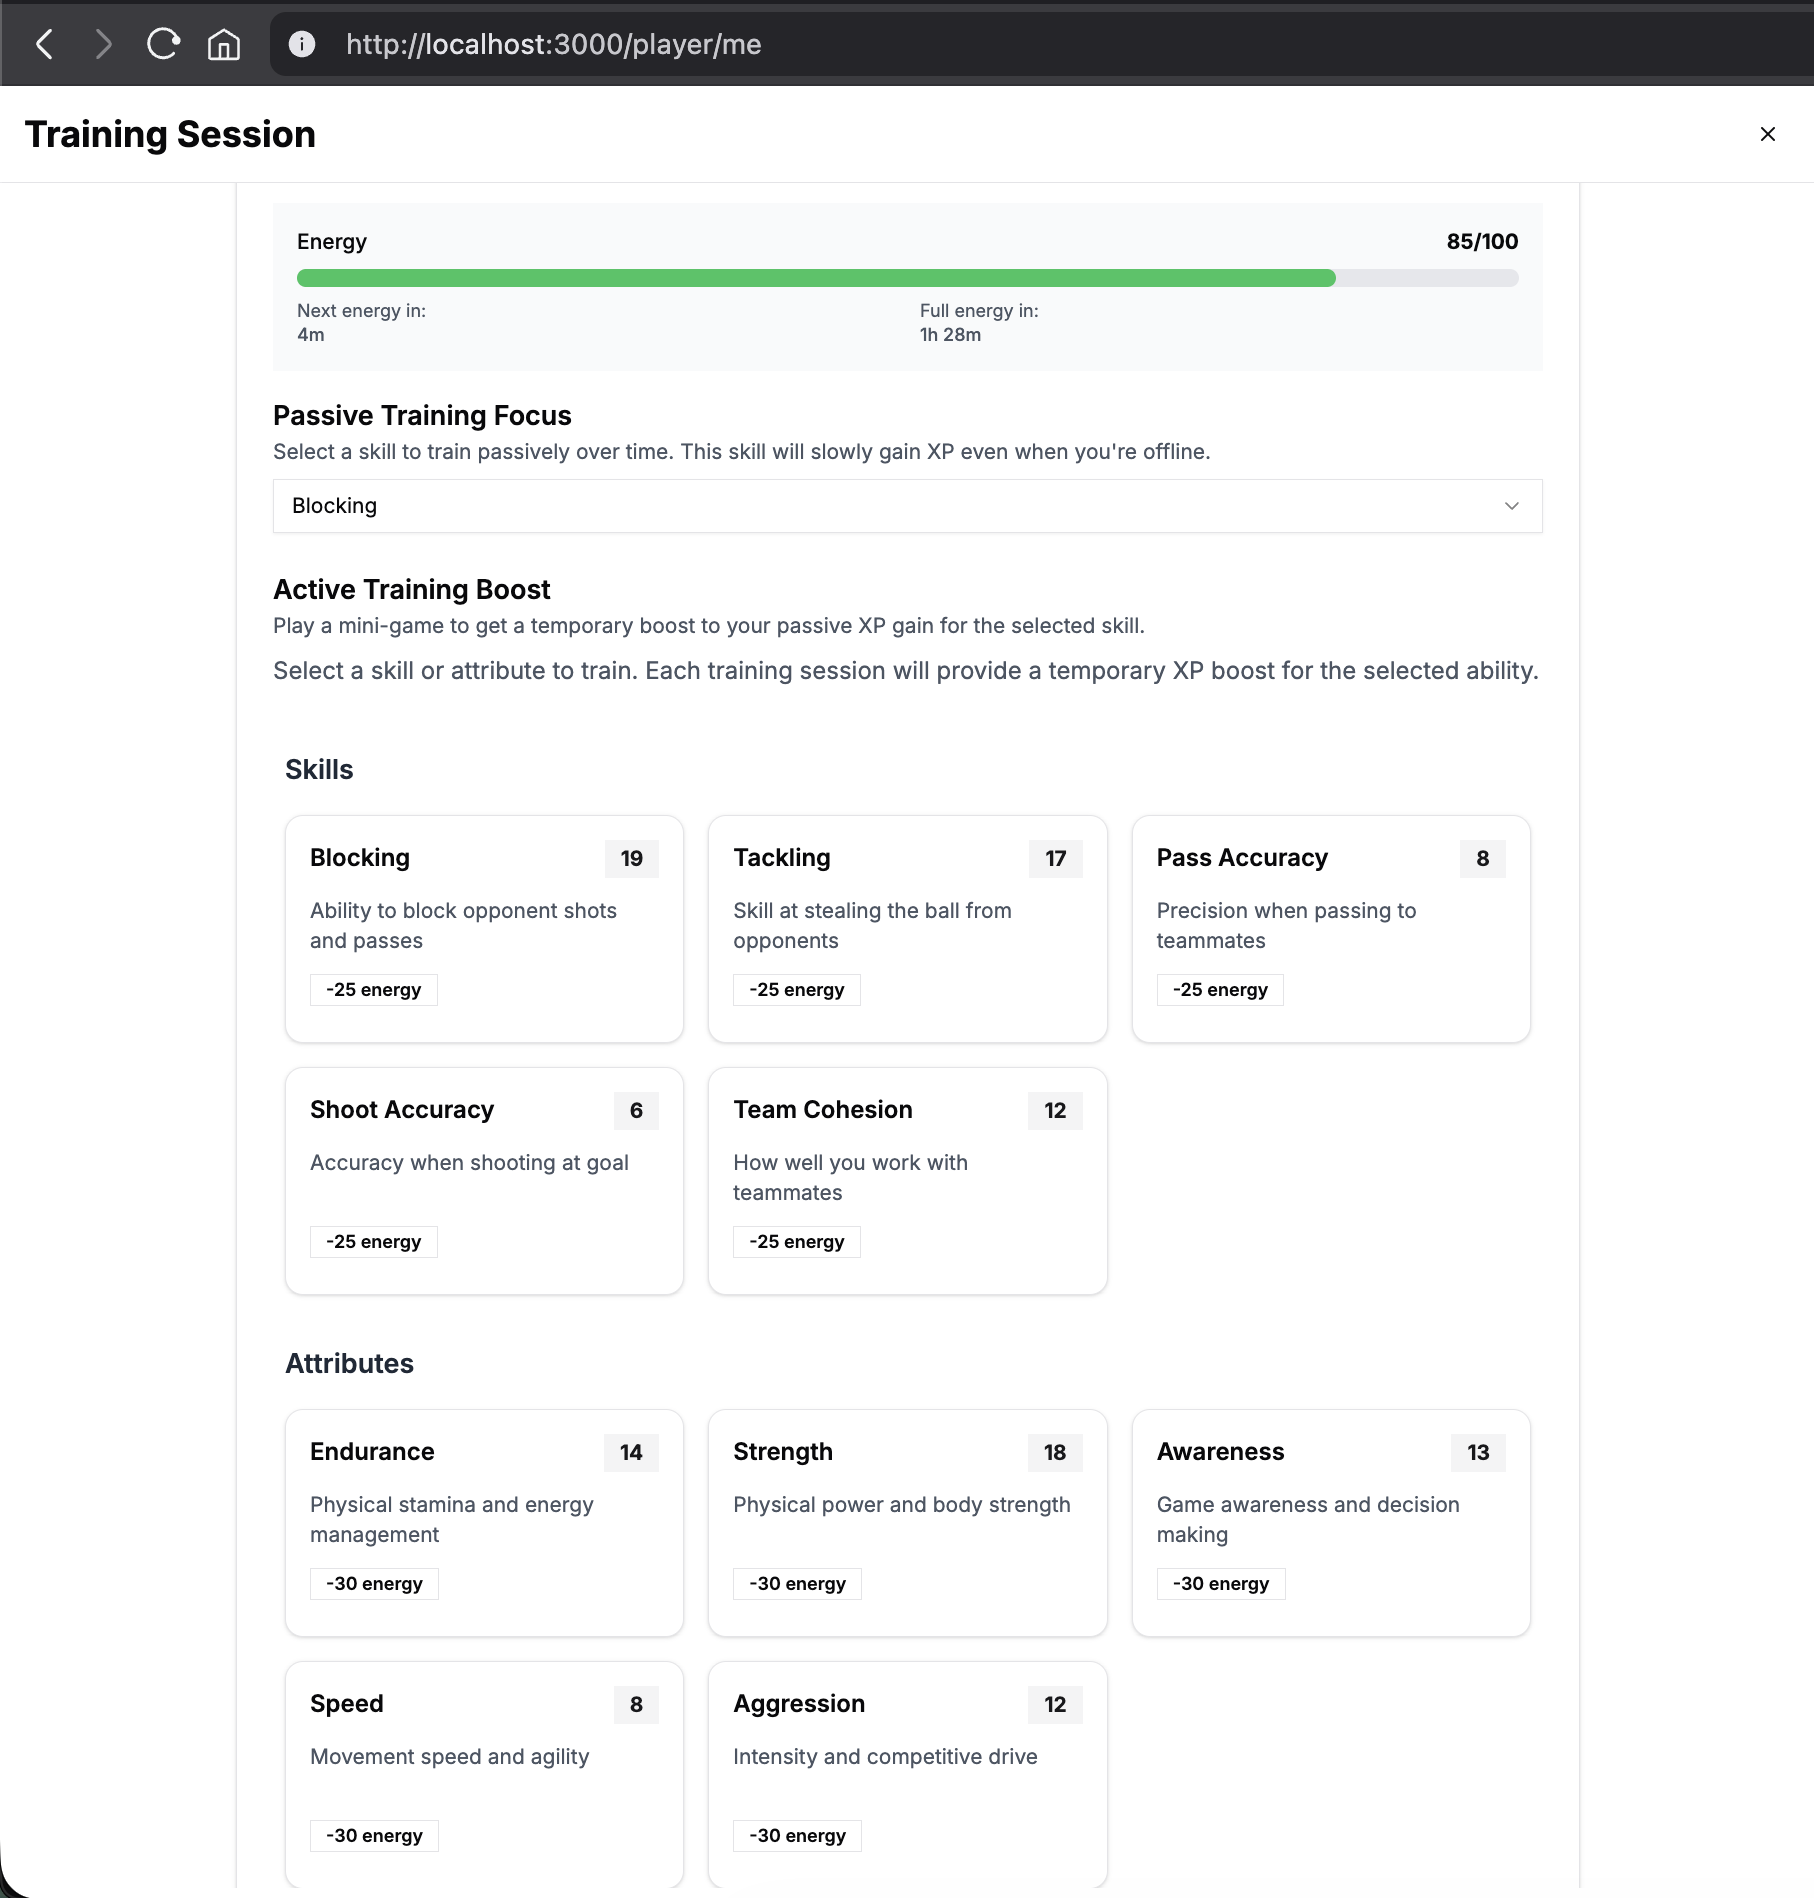Click the browser back arrow
1814x1898 pixels.
(x=45, y=44)
